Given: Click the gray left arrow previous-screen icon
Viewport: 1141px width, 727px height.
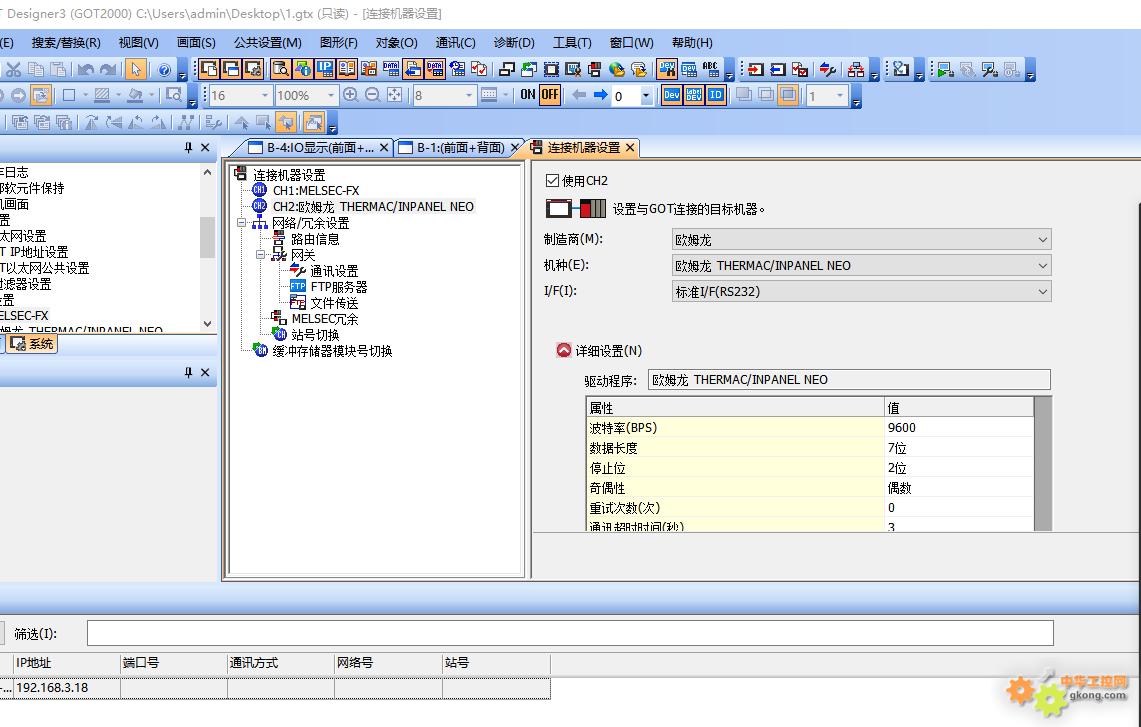Looking at the screenshot, I should coord(579,95).
